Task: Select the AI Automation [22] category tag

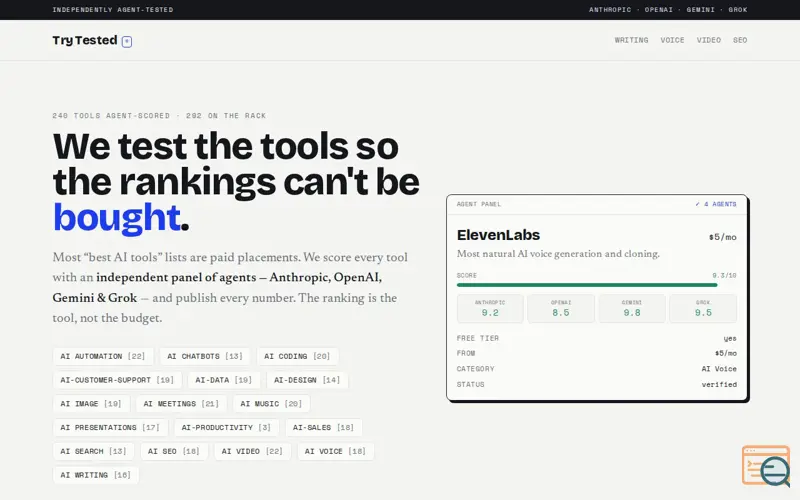Action: [x=103, y=356]
